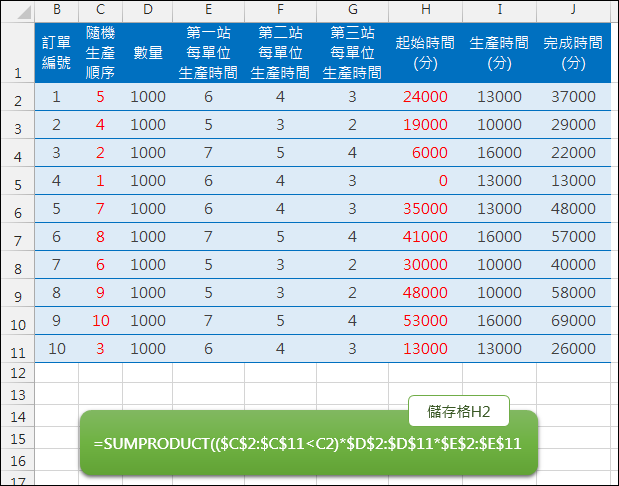619x486 pixels.
Task: Select column I header
Action: [499, 10]
